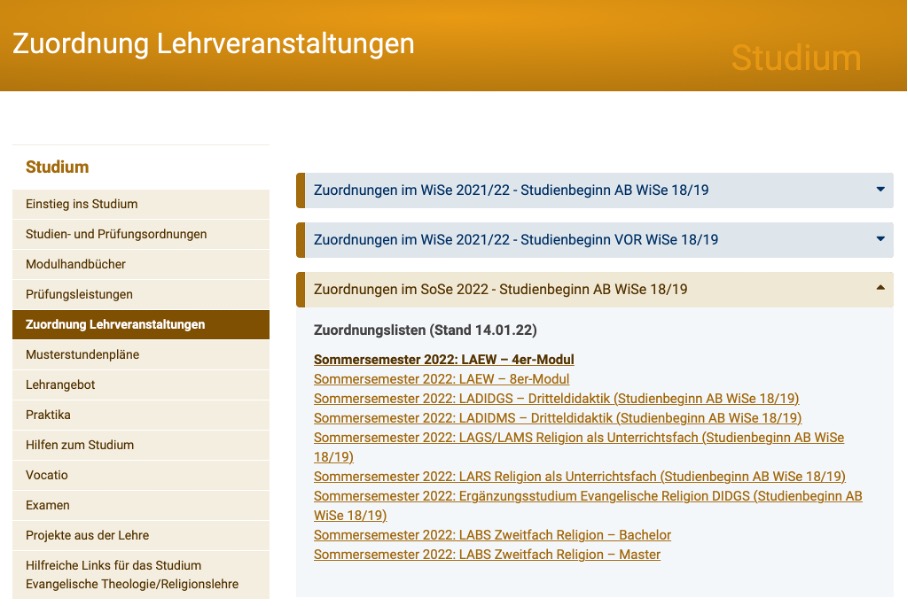This screenshot has width=908, height=606.
Task: Click down arrow on Studienbeginn AB WiSe 2021/22 row
Action: (x=880, y=189)
